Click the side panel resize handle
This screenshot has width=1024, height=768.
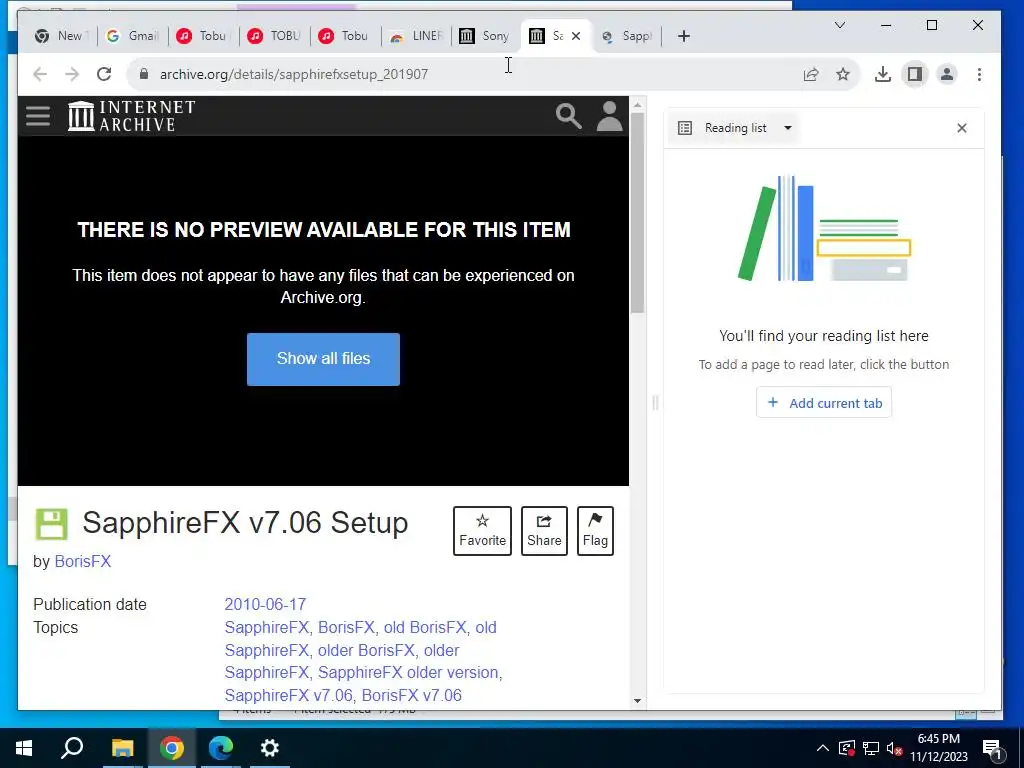coord(655,402)
